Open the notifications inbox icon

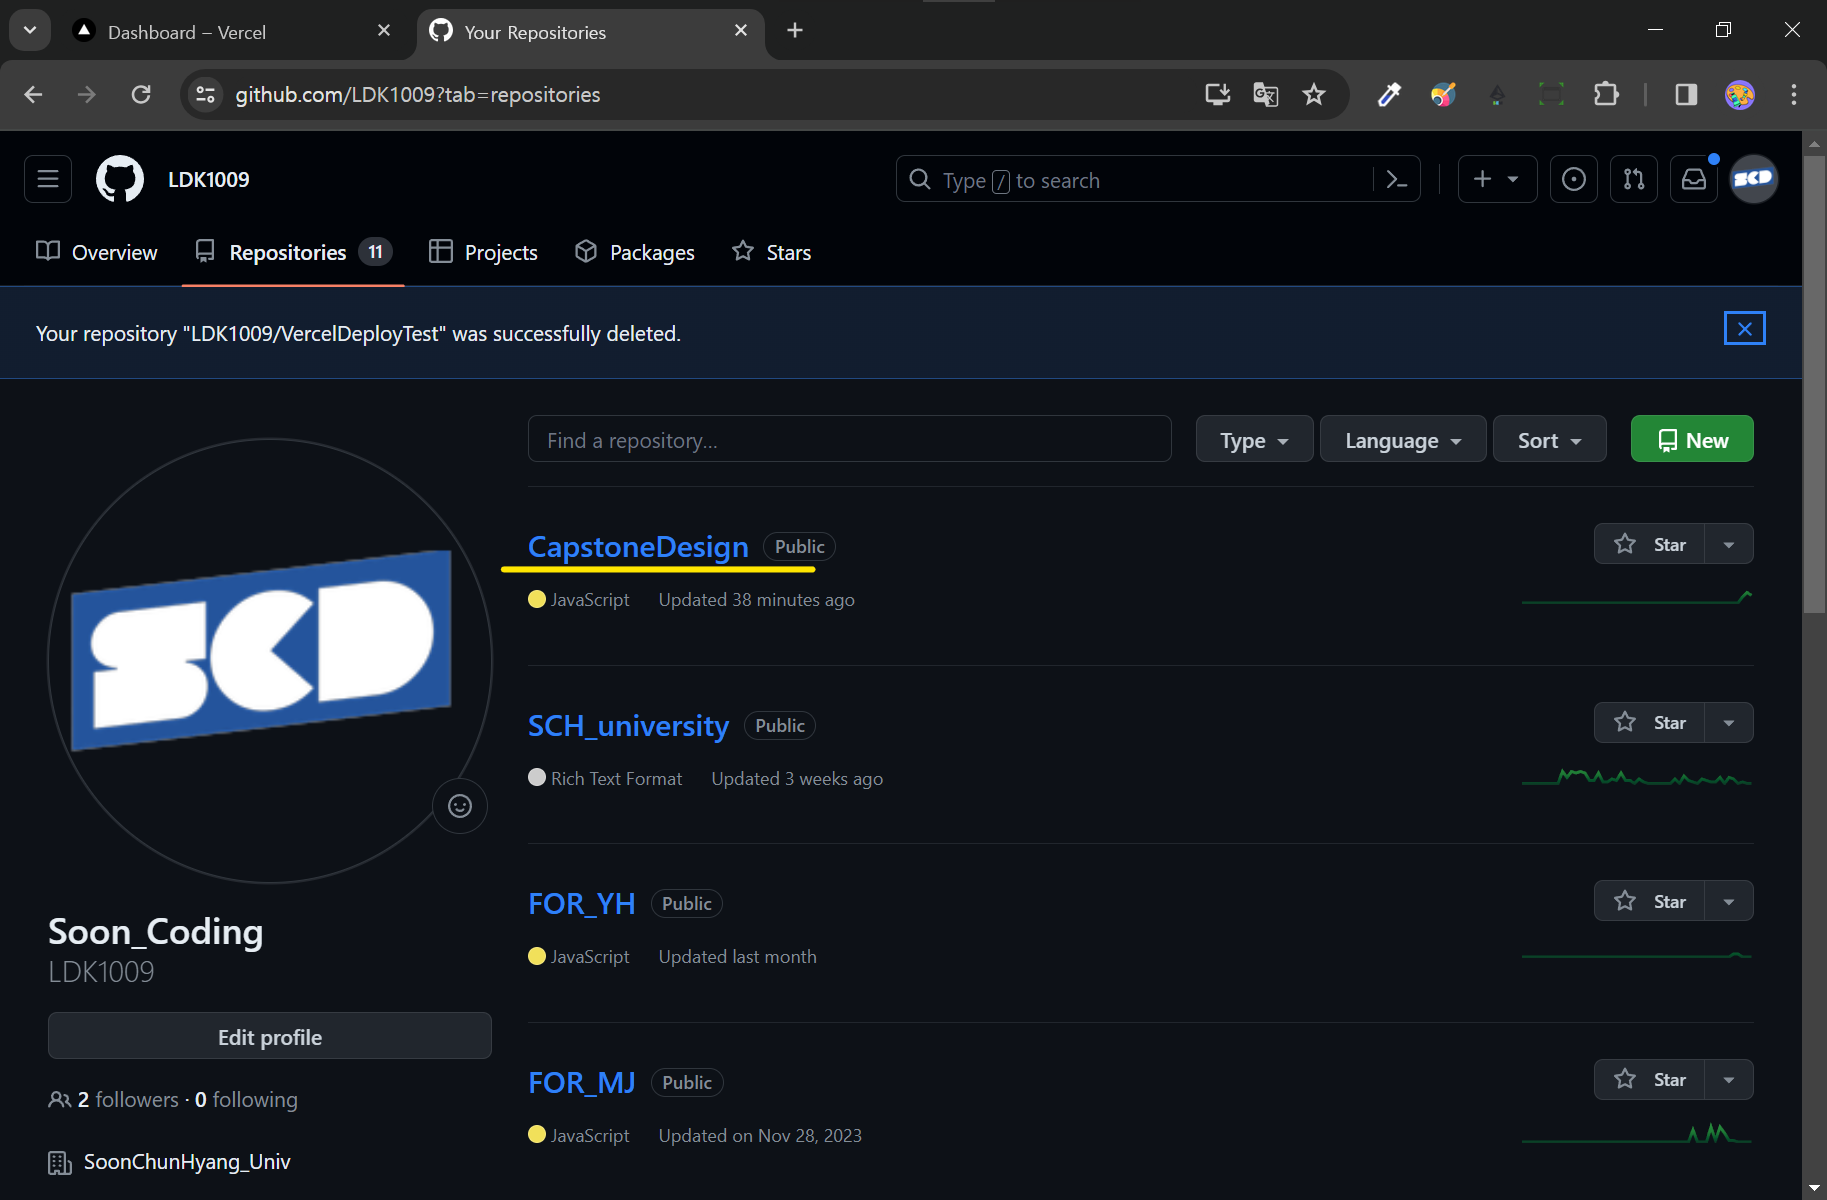click(x=1693, y=179)
